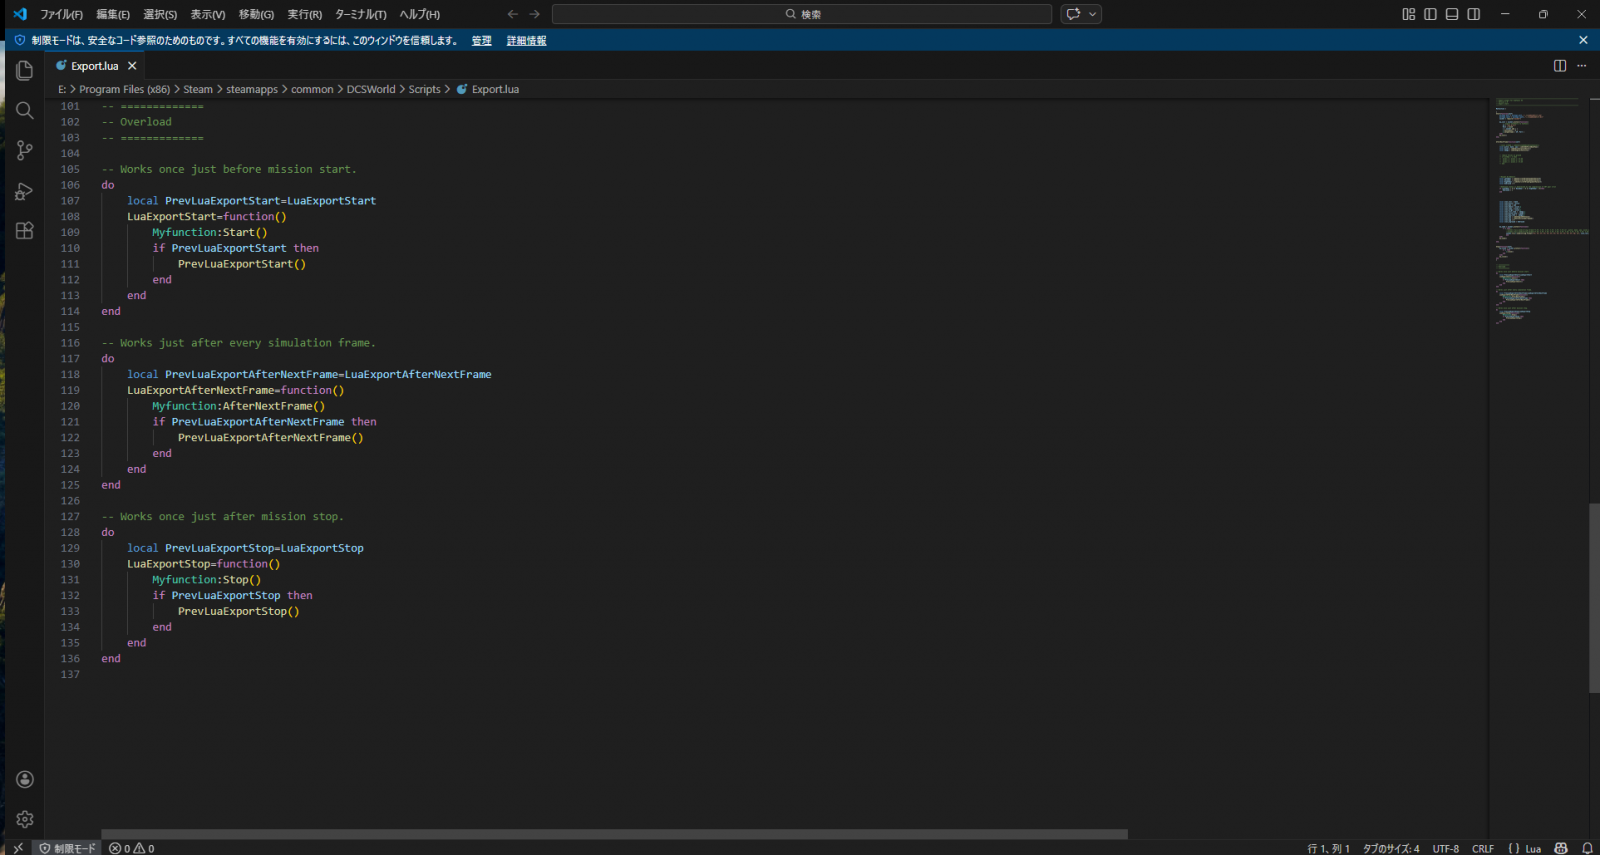The height and width of the screenshot is (855, 1600).
Task: Click Program Files (x86) breadcrumb
Action: 125,89
